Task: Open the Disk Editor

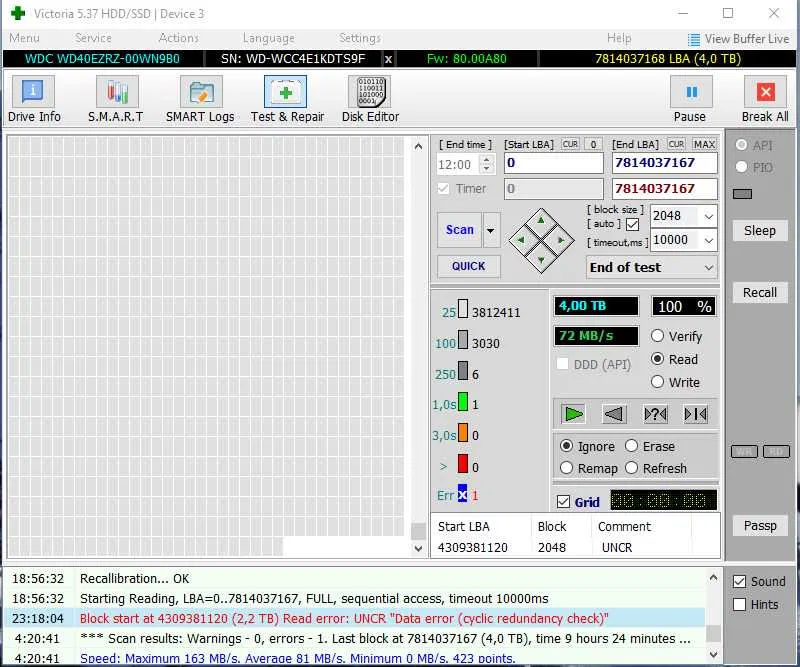Action: [x=370, y=100]
